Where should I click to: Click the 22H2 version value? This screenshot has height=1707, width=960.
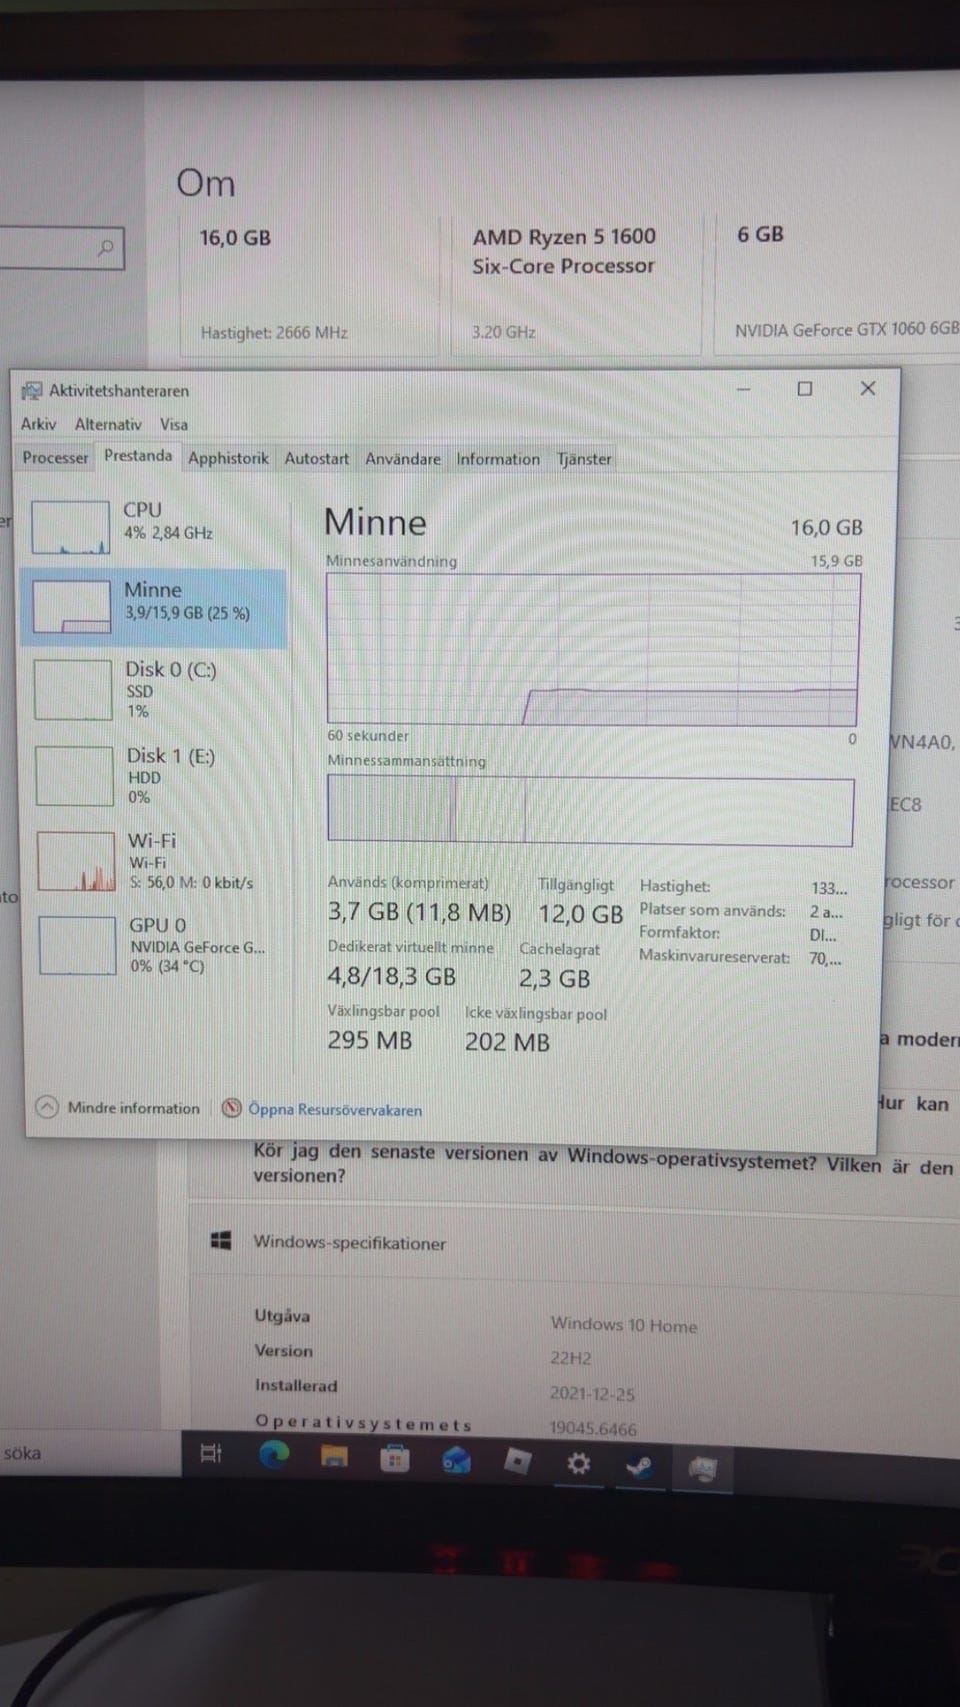pyautogui.click(x=570, y=1358)
